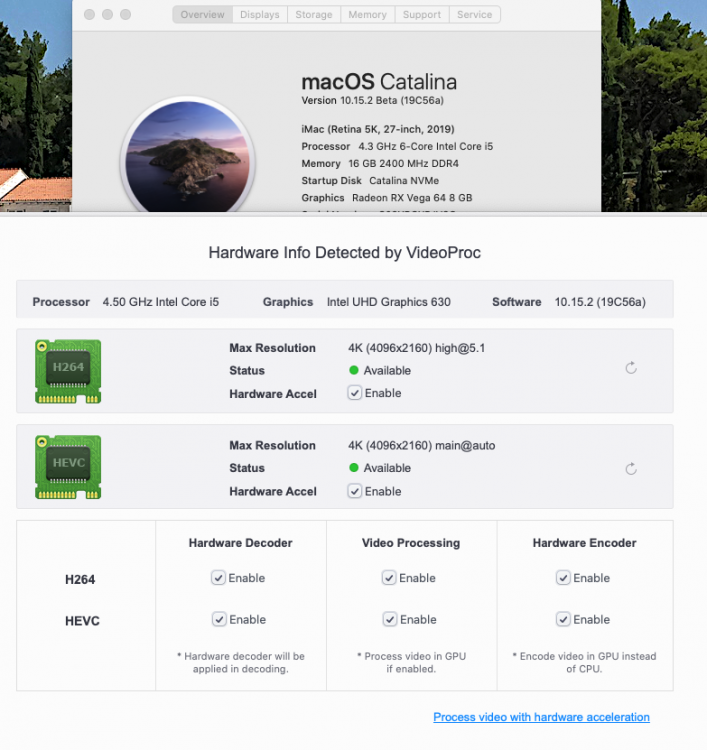Select the Overview tab
707x750 pixels.
(x=202, y=14)
